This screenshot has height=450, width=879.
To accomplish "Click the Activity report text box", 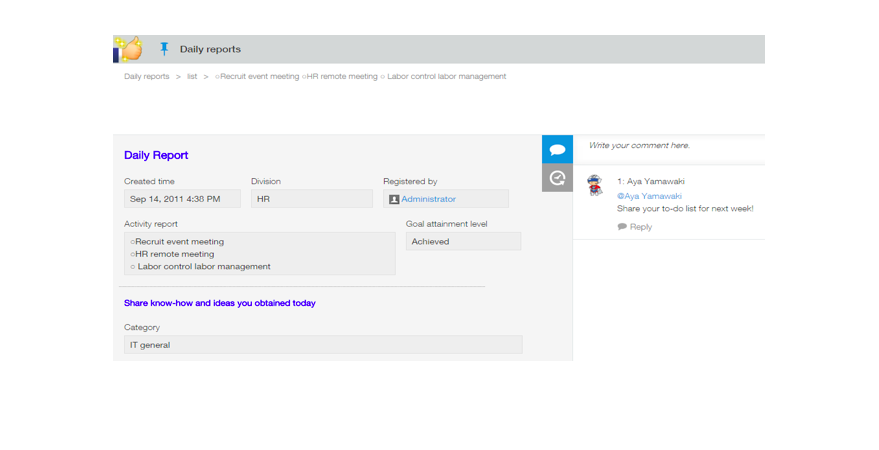I will coord(260,254).
